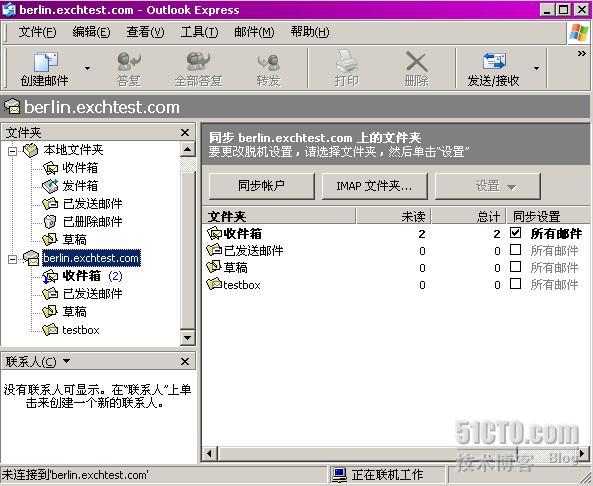Open the 编辑(E) menu

[91, 32]
